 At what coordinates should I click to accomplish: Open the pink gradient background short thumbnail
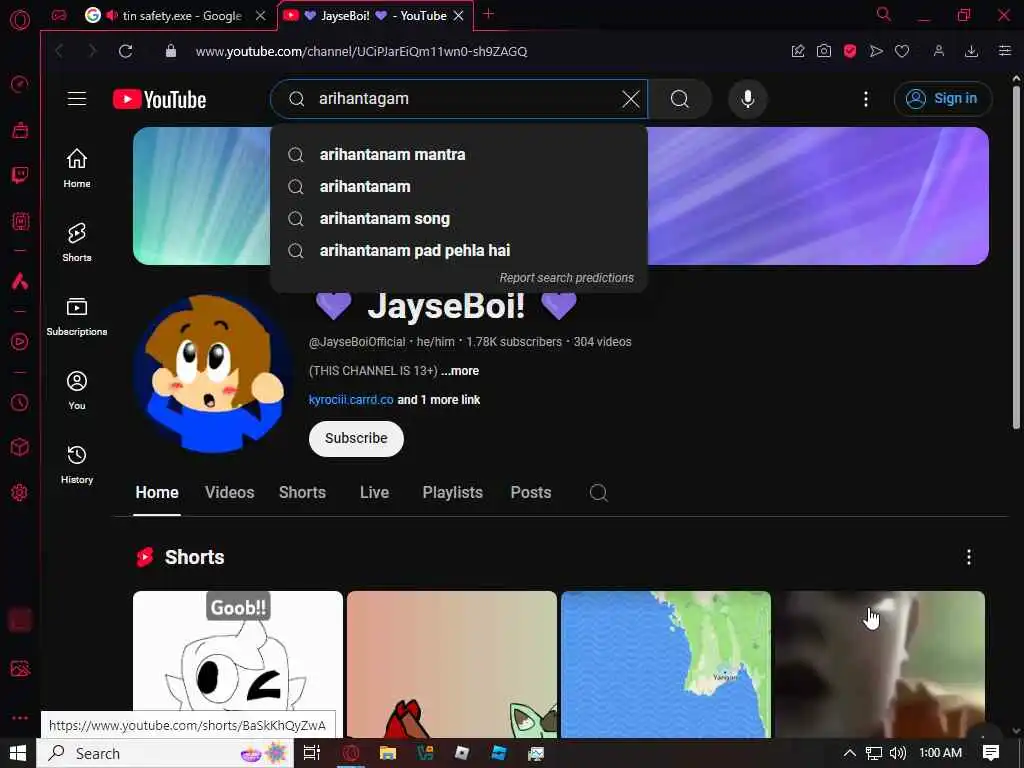pyautogui.click(x=452, y=664)
